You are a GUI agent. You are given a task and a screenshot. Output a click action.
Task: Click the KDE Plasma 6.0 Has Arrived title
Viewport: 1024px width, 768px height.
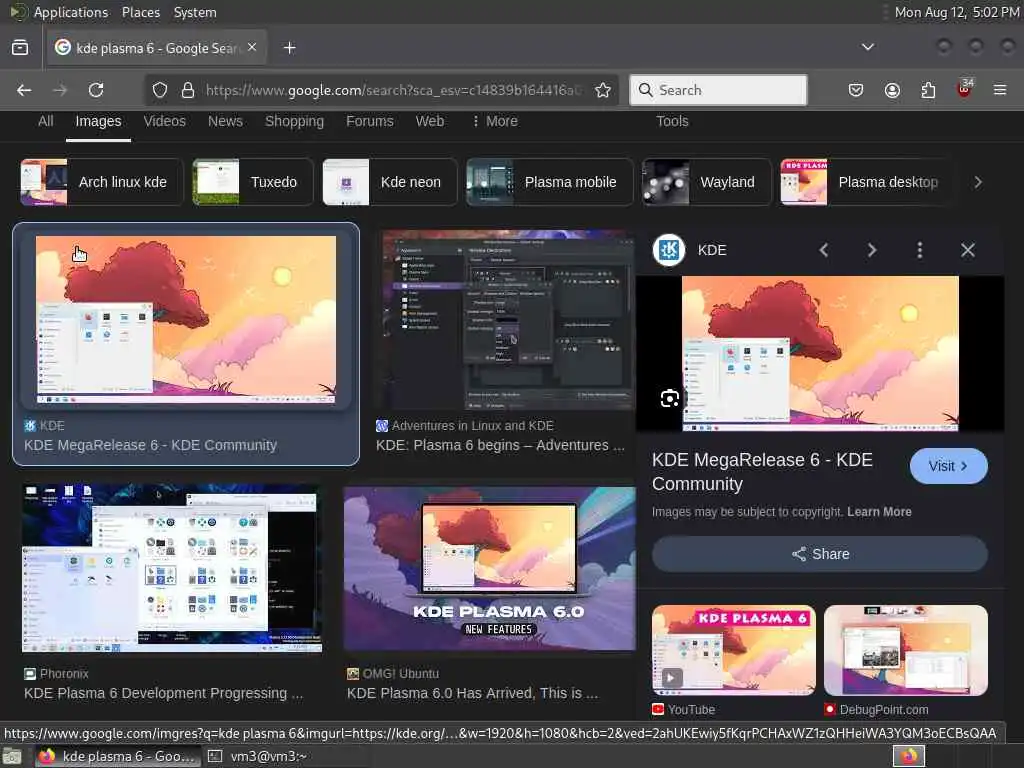pos(472,694)
